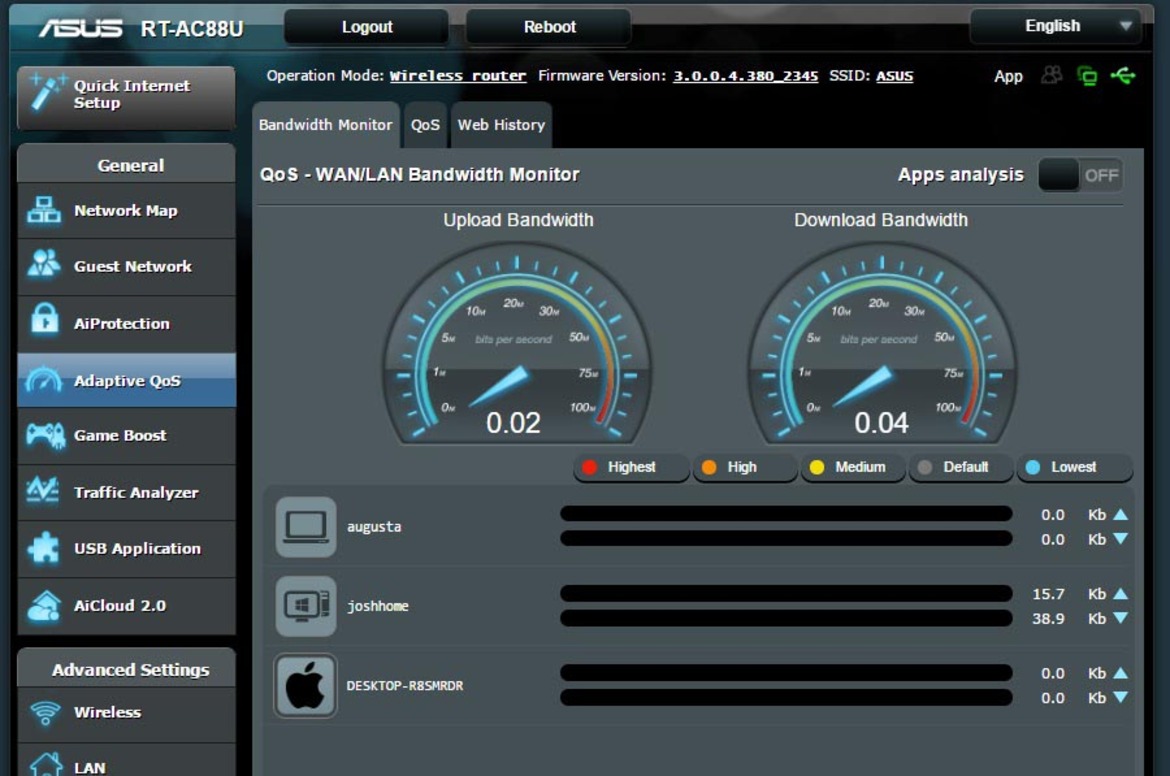This screenshot has width=1170, height=776.
Task: Click joshhome download arrow icon
Action: pos(1120,618)
